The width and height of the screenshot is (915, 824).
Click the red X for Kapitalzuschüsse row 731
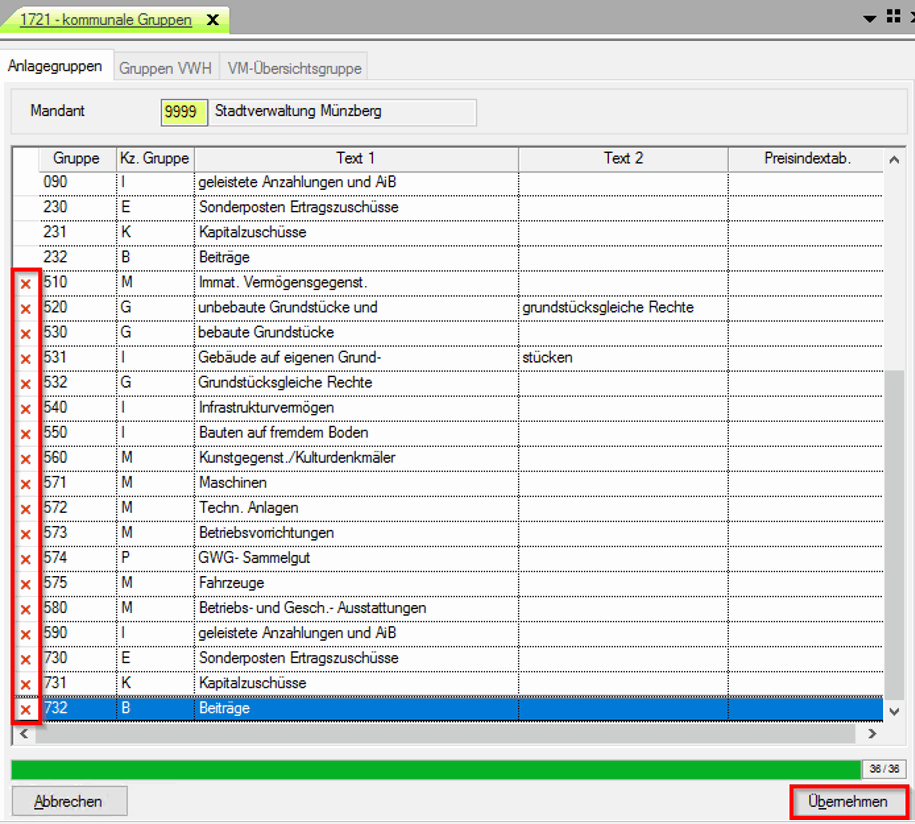[26, 684]
